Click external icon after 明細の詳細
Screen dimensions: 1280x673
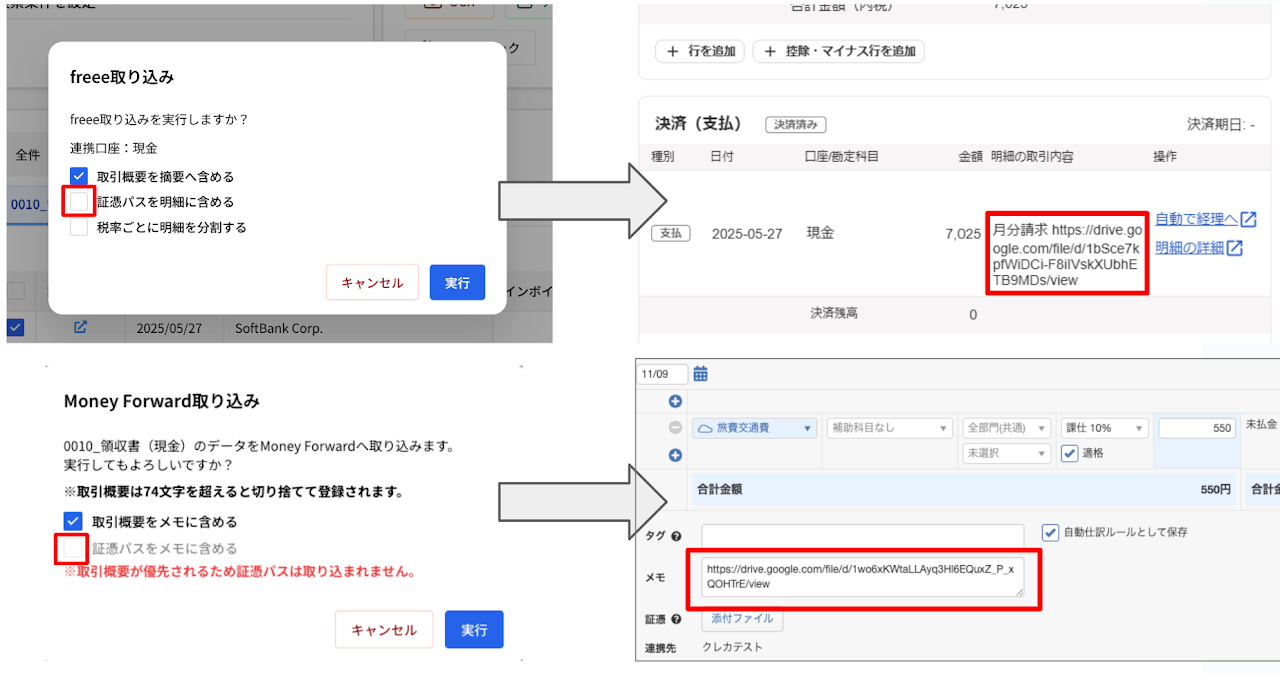[1235, 248]
